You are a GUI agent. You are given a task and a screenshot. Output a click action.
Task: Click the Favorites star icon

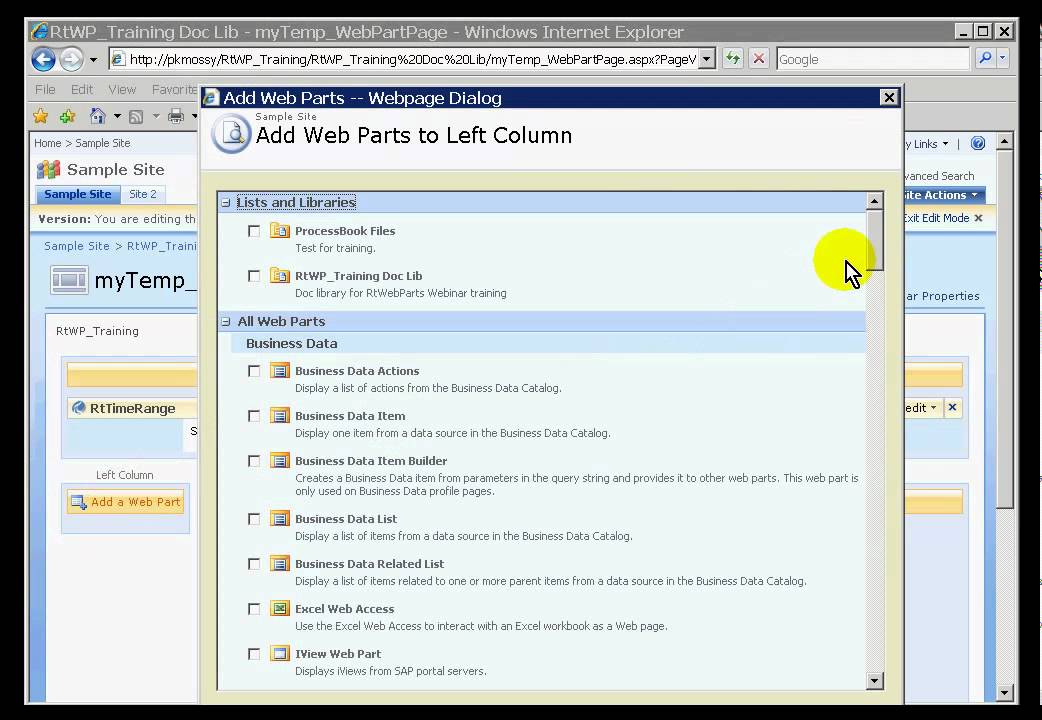(41, 116)
